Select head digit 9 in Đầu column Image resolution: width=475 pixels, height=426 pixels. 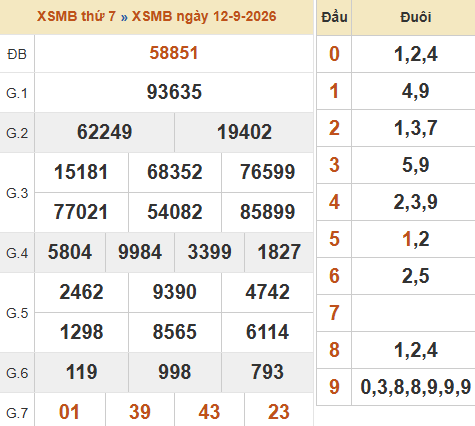click(x=334, y=387)
